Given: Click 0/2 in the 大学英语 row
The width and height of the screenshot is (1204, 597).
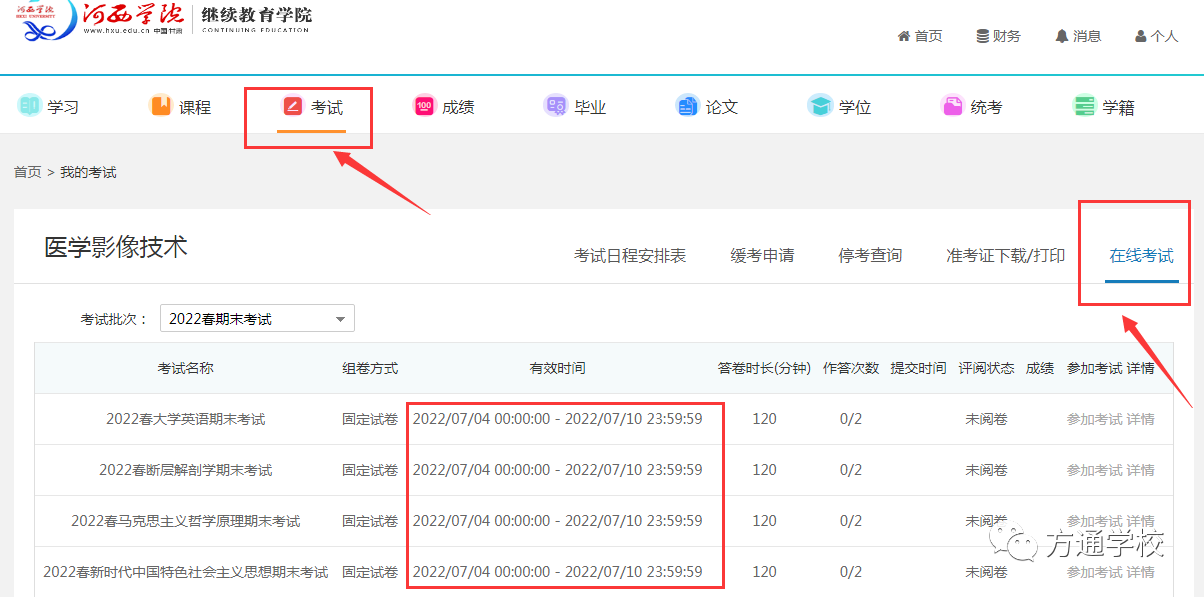Looking at the screenshot, I should tap(851, 419).
